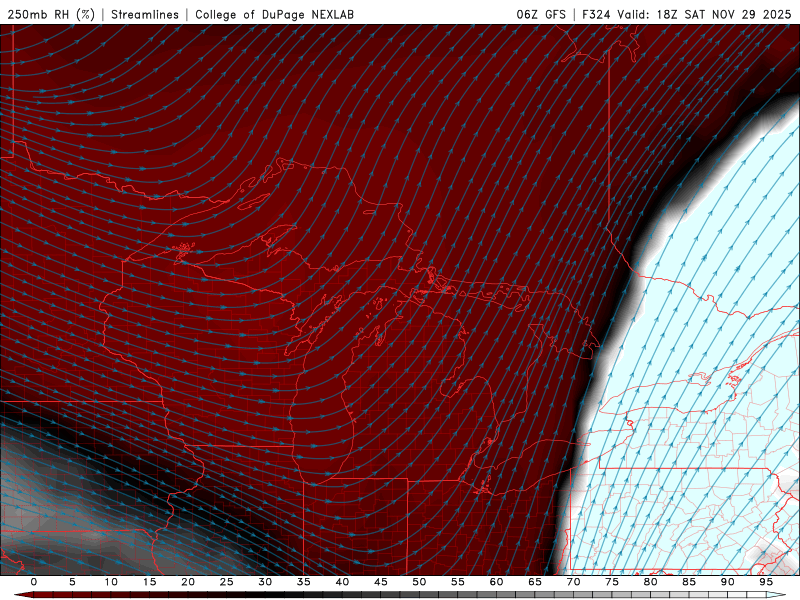The image size is (800, 600).
Task: Click 'College of DuPage NEXLAB' text
Action: pyautogui.click(x=274, y=14)
